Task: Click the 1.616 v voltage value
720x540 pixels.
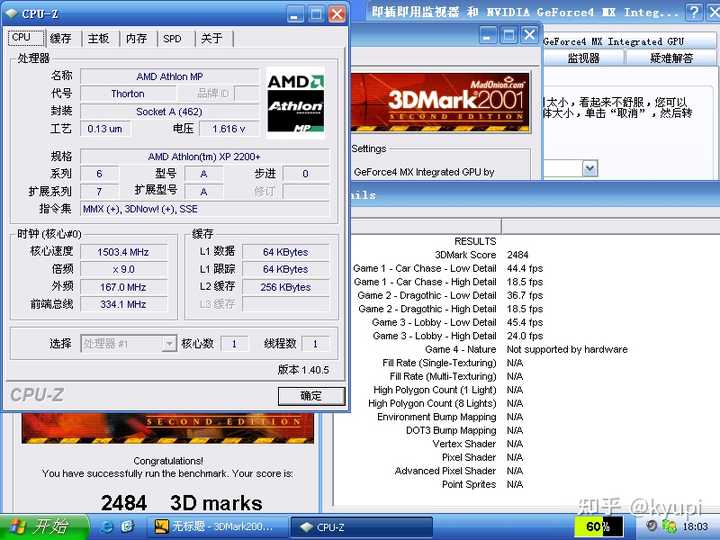Action: [x=229, y=129]
